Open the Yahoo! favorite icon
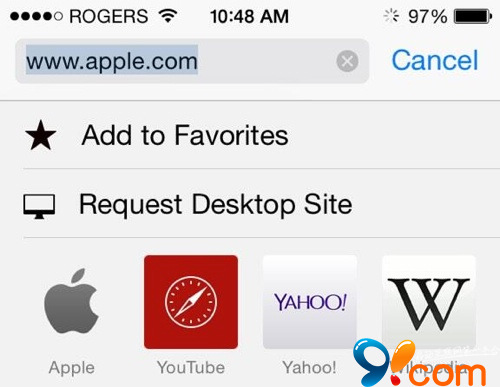Screen dimensions: 500x387 tap(310, 302)
